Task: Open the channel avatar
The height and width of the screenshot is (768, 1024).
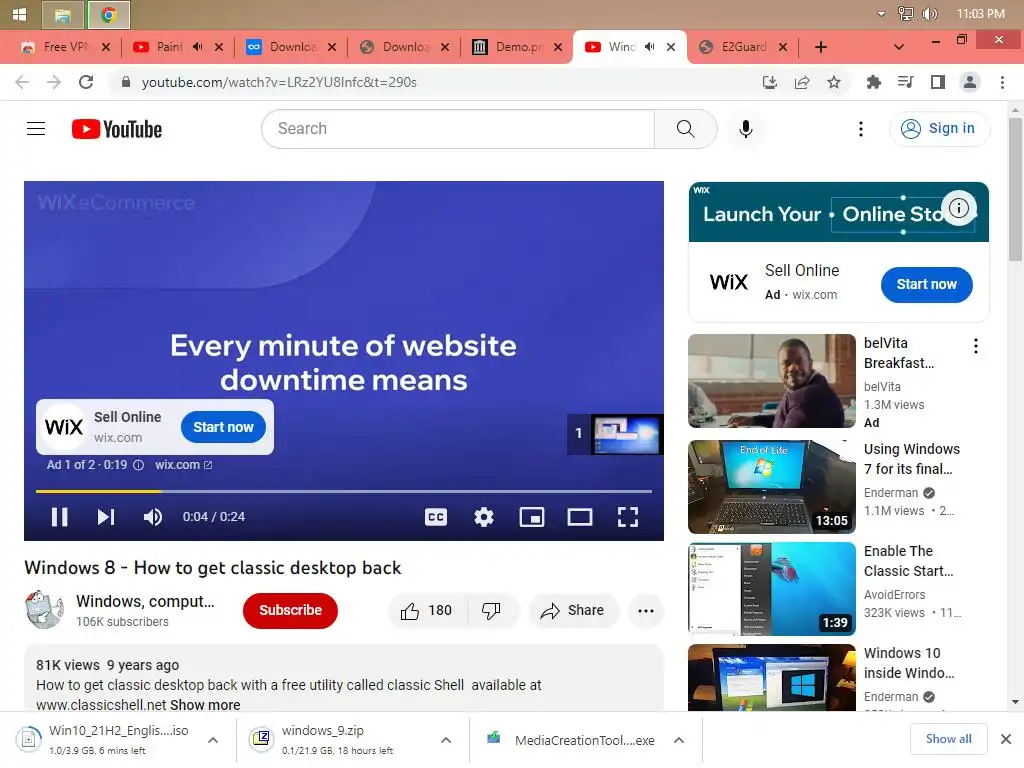Action: pos(44,609)
